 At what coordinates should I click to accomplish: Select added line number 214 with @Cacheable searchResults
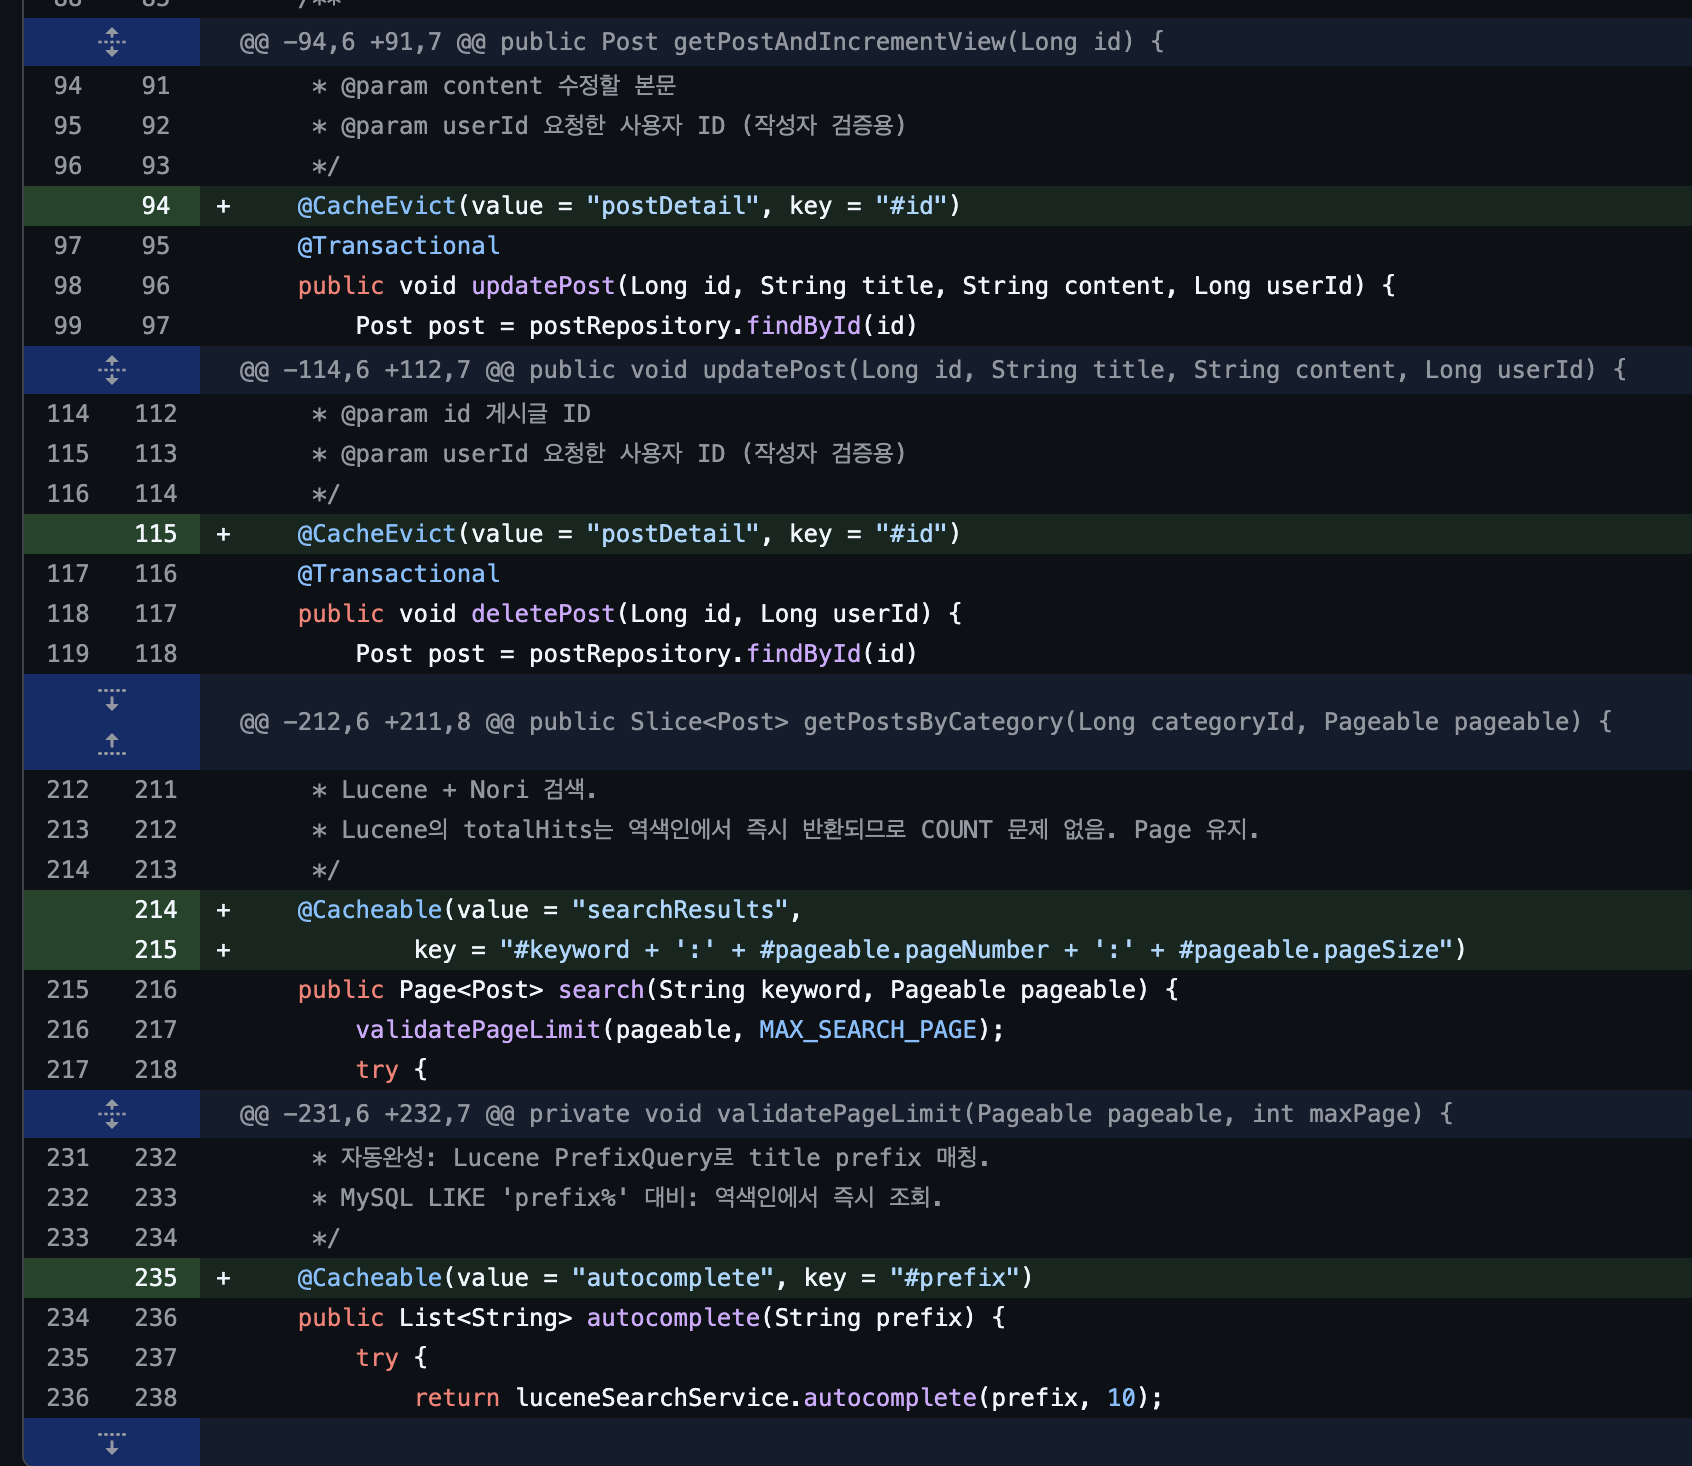pos(155,910)
